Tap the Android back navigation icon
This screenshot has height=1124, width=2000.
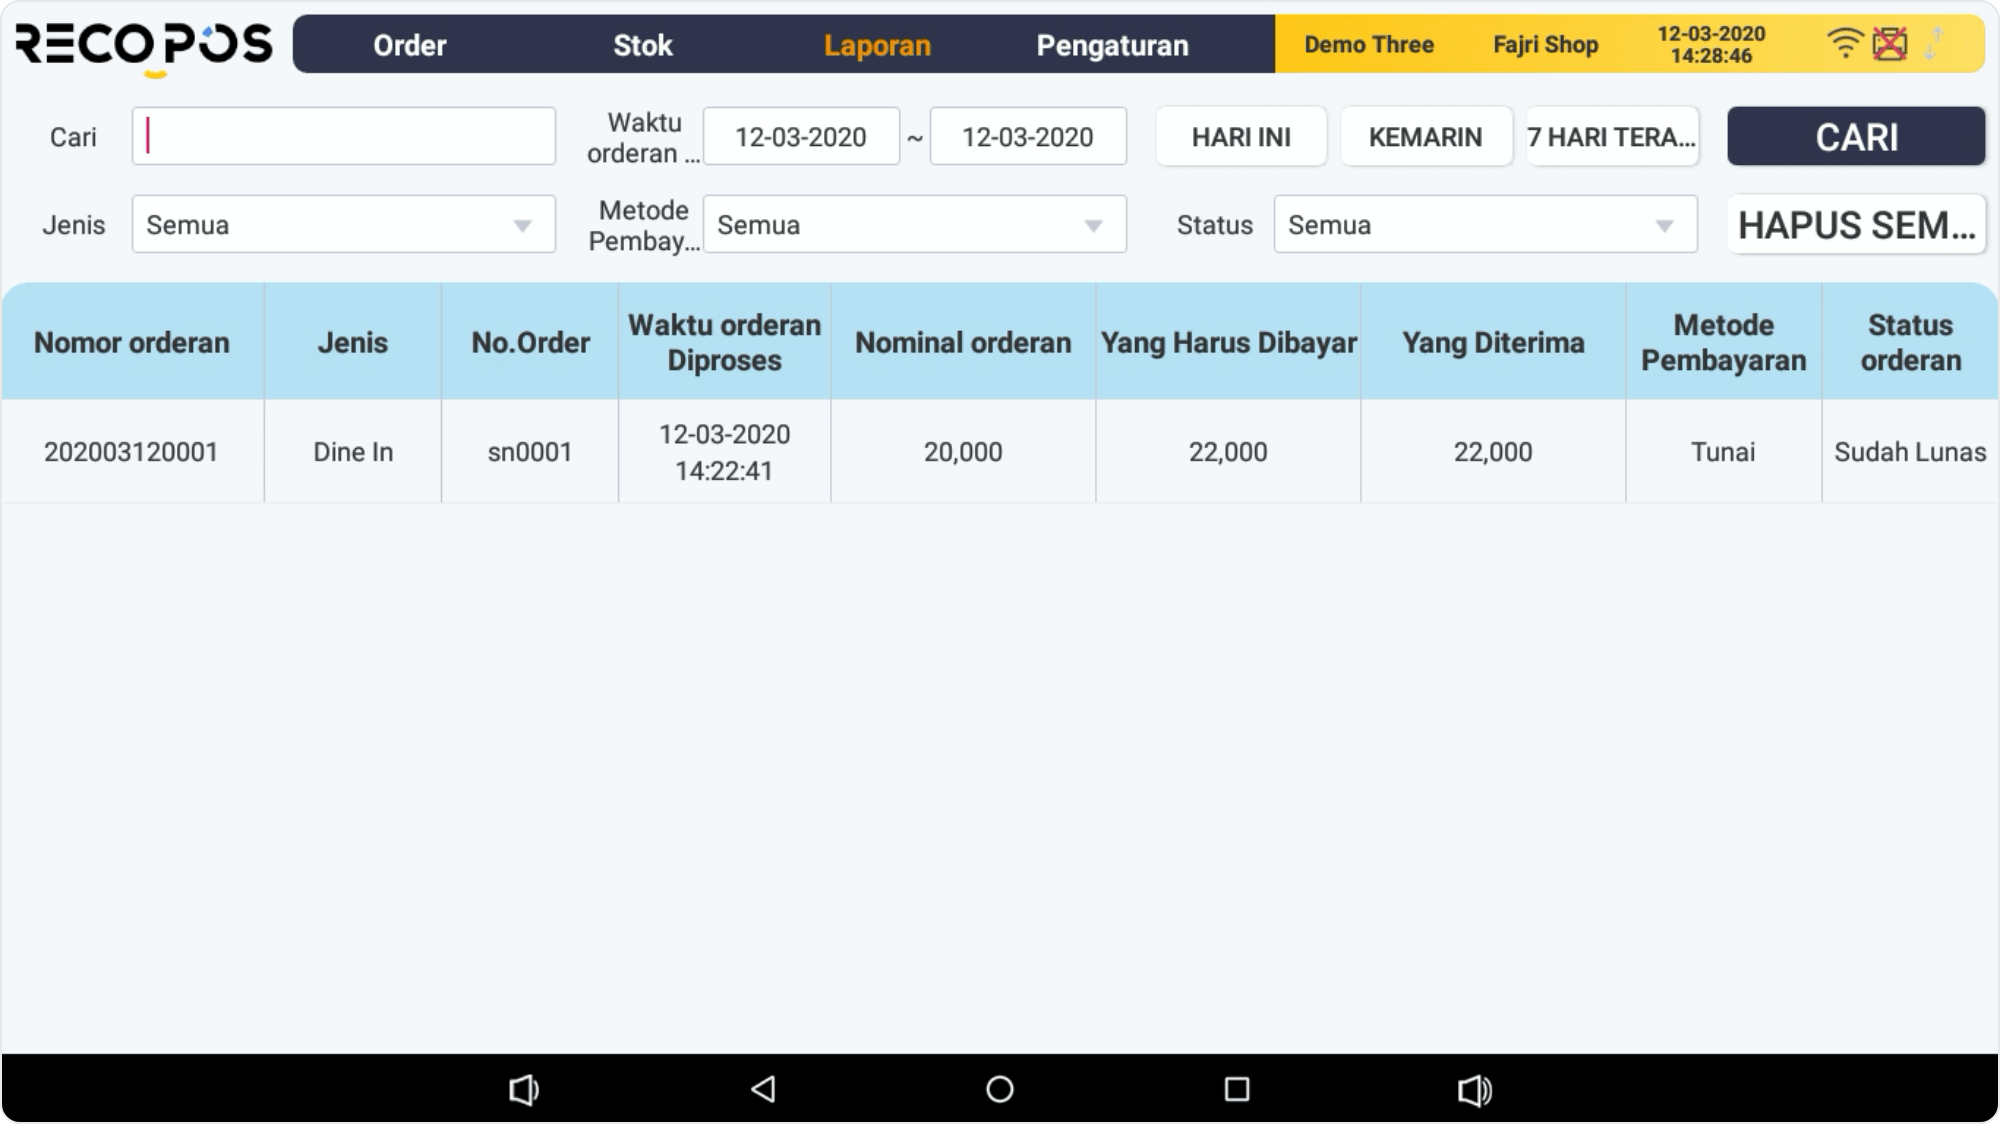point(763,1089)
